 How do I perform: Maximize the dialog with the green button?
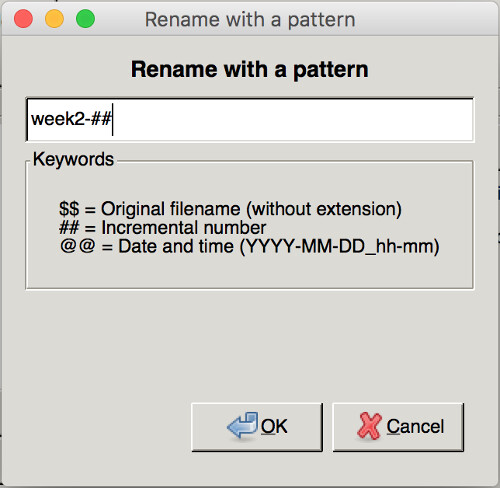[85, 19]
